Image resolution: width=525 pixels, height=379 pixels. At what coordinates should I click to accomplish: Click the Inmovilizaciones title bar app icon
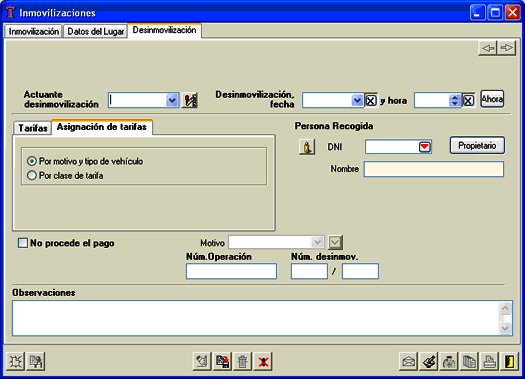coord(11,13)
